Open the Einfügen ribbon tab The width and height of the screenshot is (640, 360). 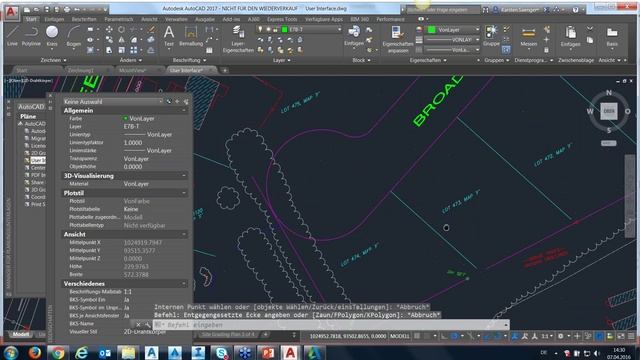54,19
